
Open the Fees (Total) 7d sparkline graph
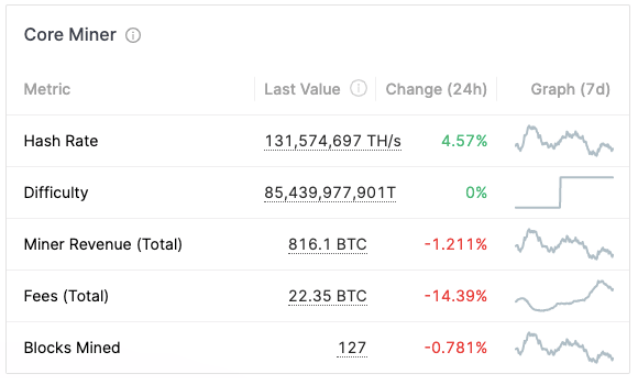[564, 296]
